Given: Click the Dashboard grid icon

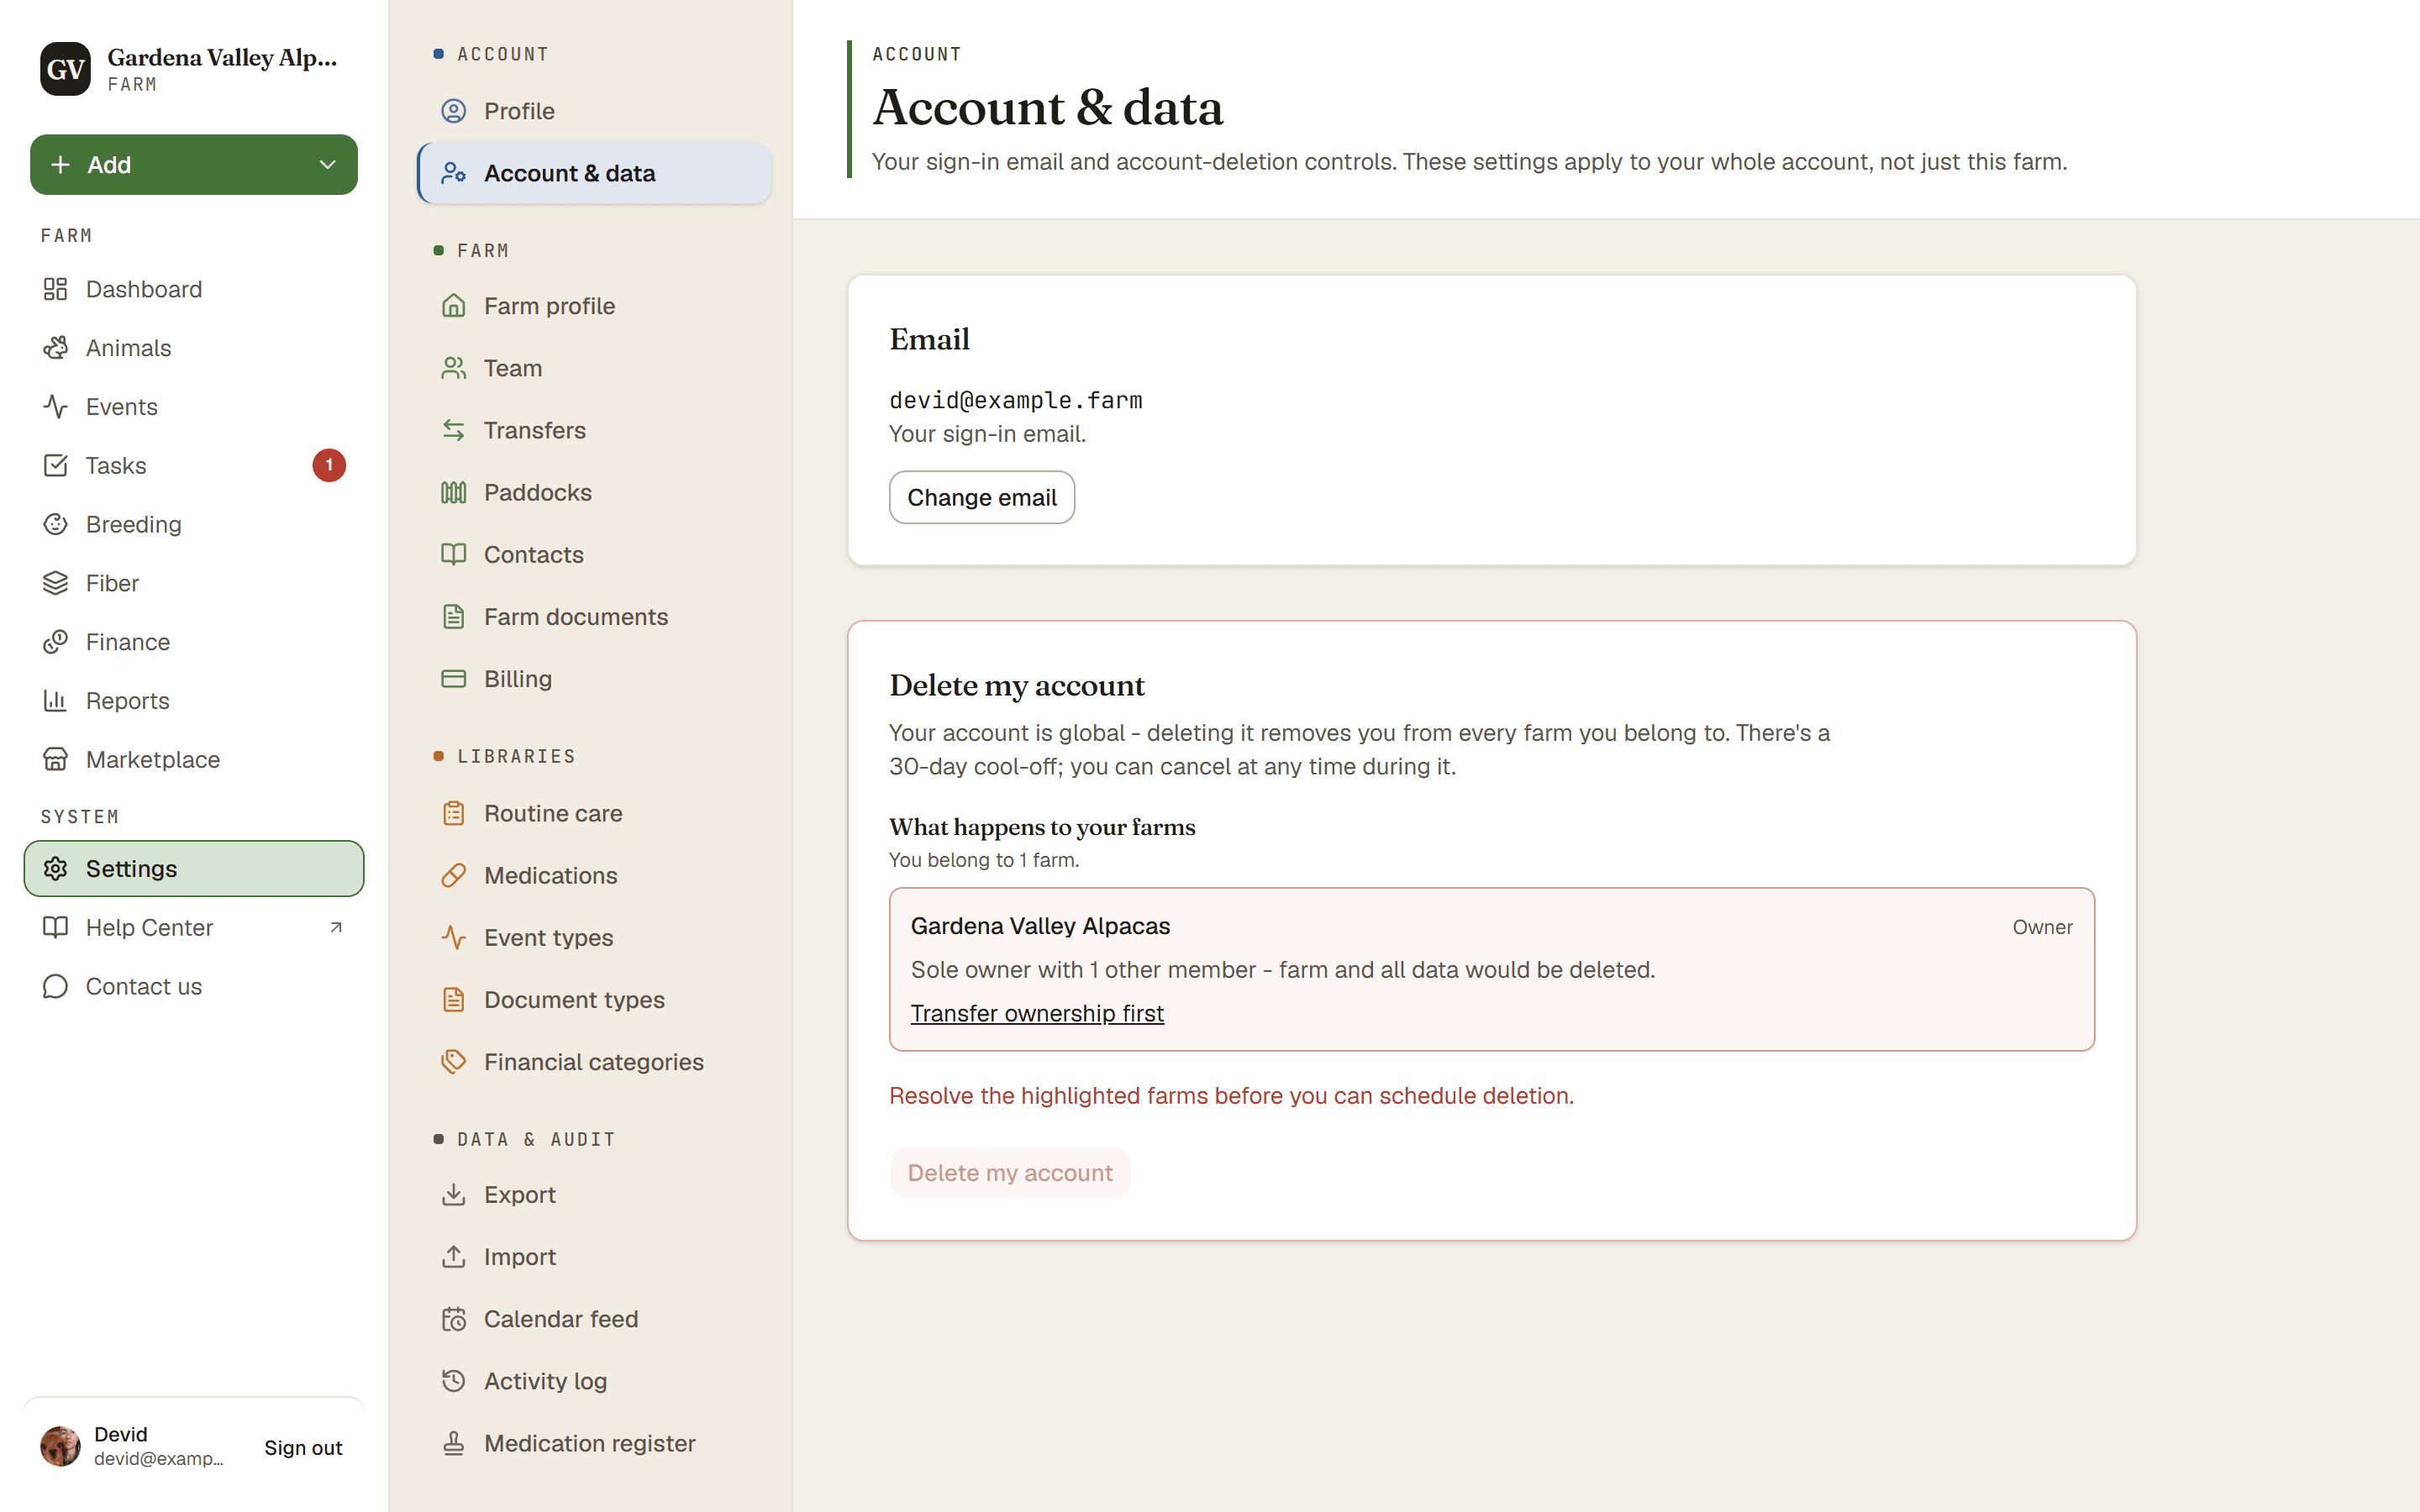Looking at the screenshot, I should click(x=55, y=289).
